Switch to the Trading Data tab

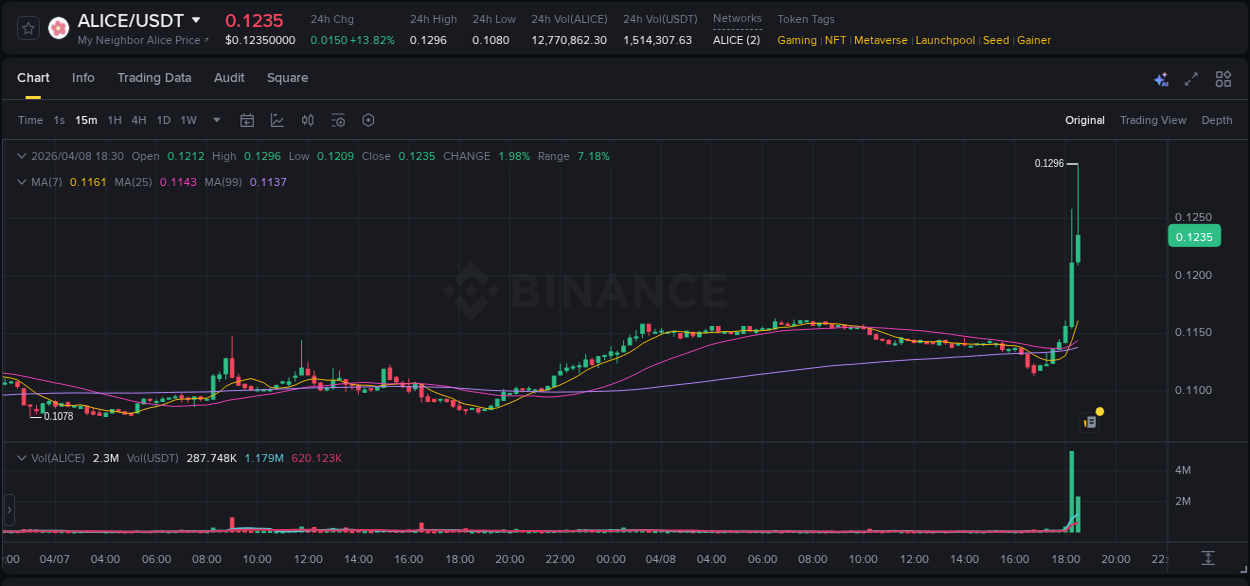click(154, 77)
